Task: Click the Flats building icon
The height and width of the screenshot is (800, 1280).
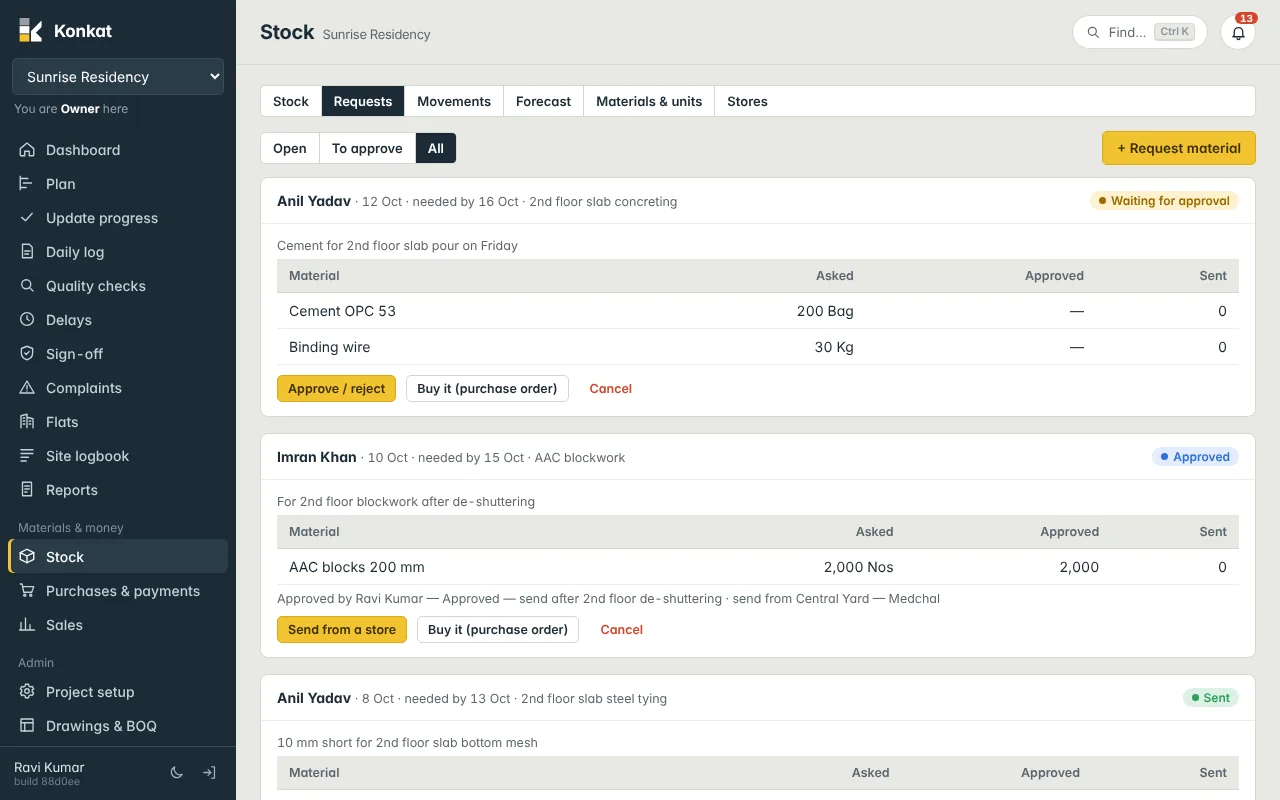Action: [x=27, y=422]
